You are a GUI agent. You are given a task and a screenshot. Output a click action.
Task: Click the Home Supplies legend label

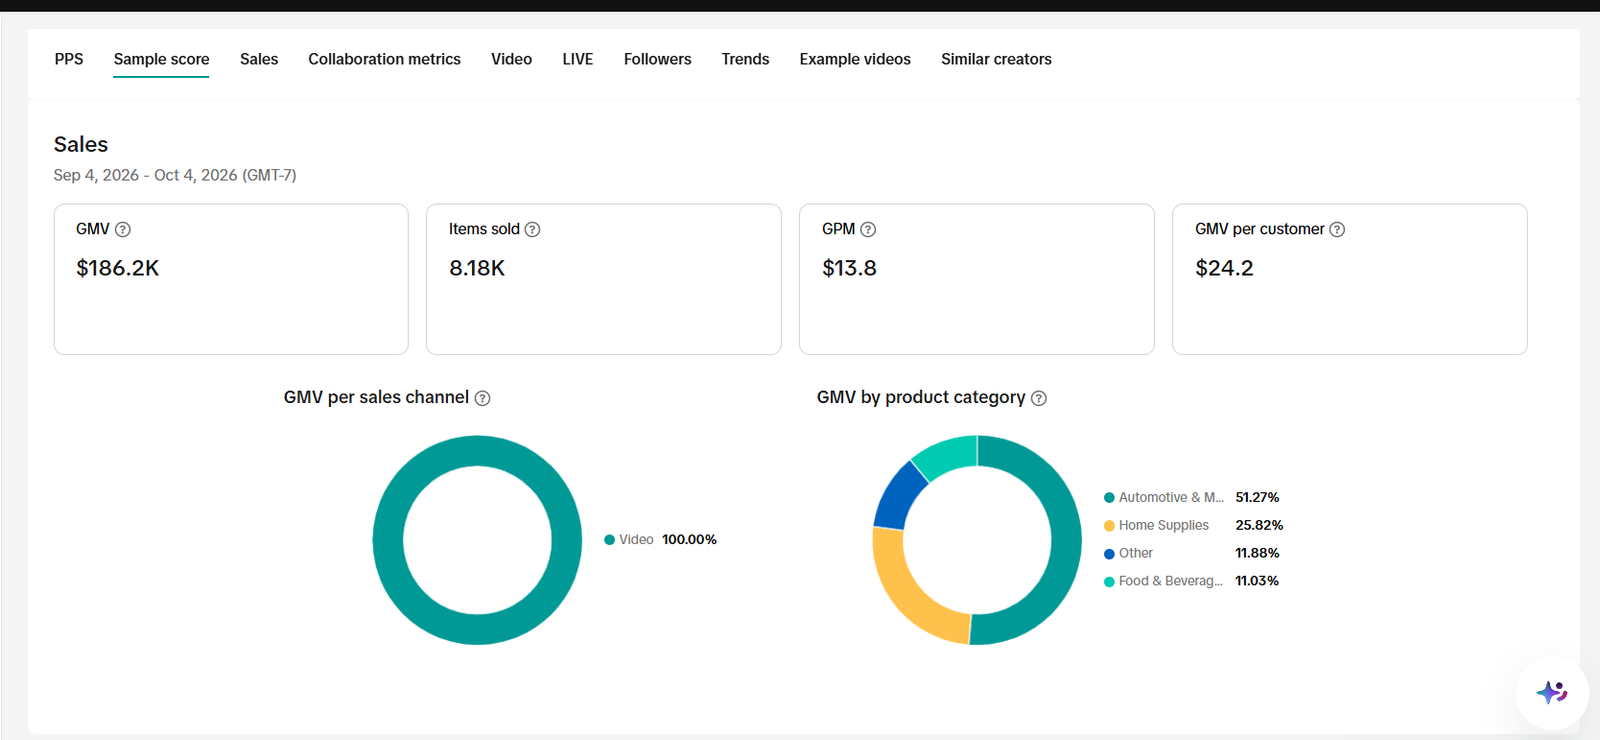(1164, 525)
